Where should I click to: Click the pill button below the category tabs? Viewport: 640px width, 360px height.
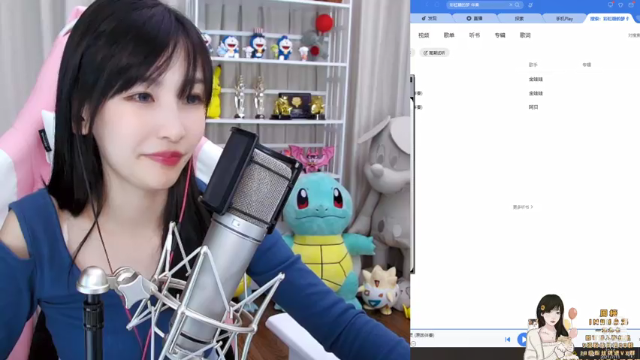434,53
